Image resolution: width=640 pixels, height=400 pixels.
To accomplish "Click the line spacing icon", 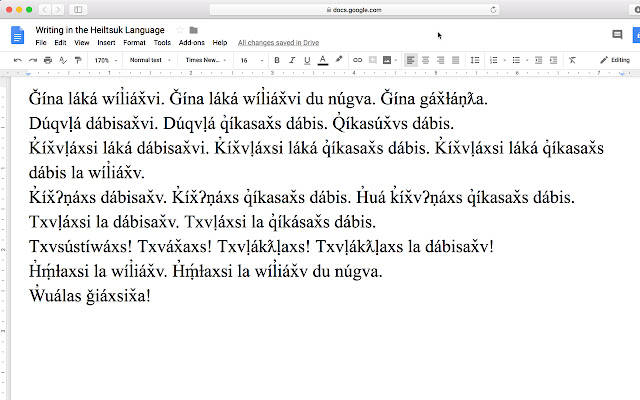I will click(x=475, y=60).
